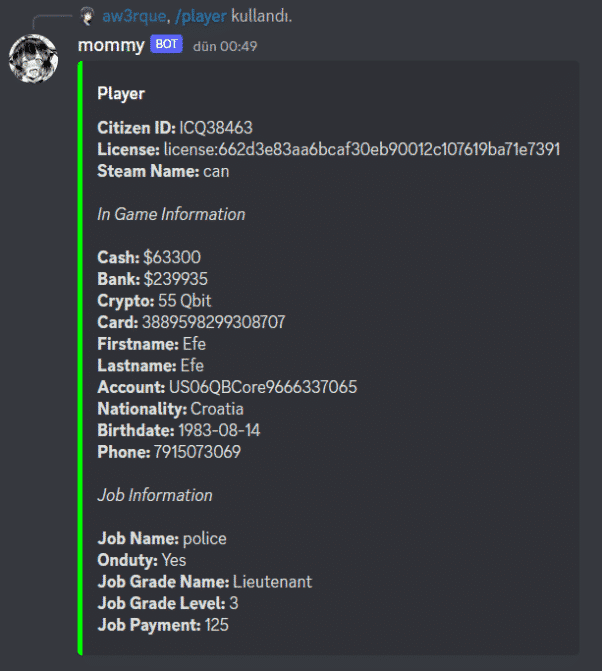
Task: Click the small aw3rque reply avatar
Action: pyautogui.click(x=88, y=16)
